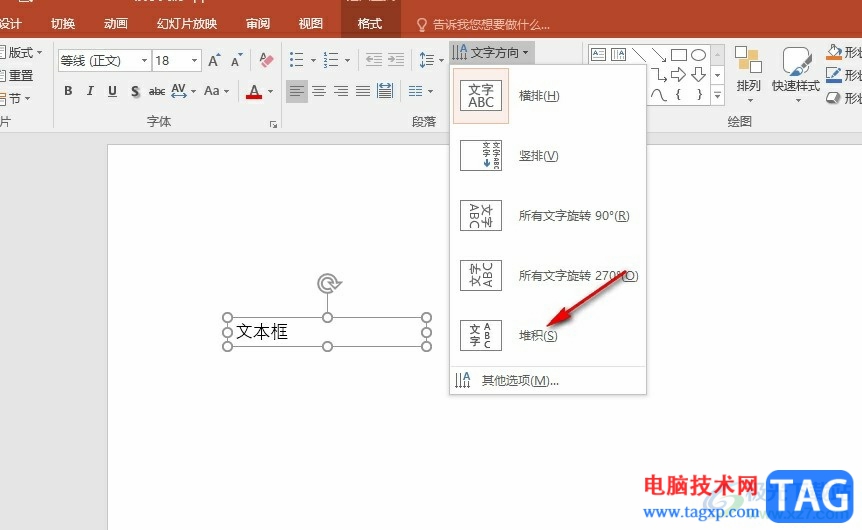
Task: Align text left
Action: [297, 91]
